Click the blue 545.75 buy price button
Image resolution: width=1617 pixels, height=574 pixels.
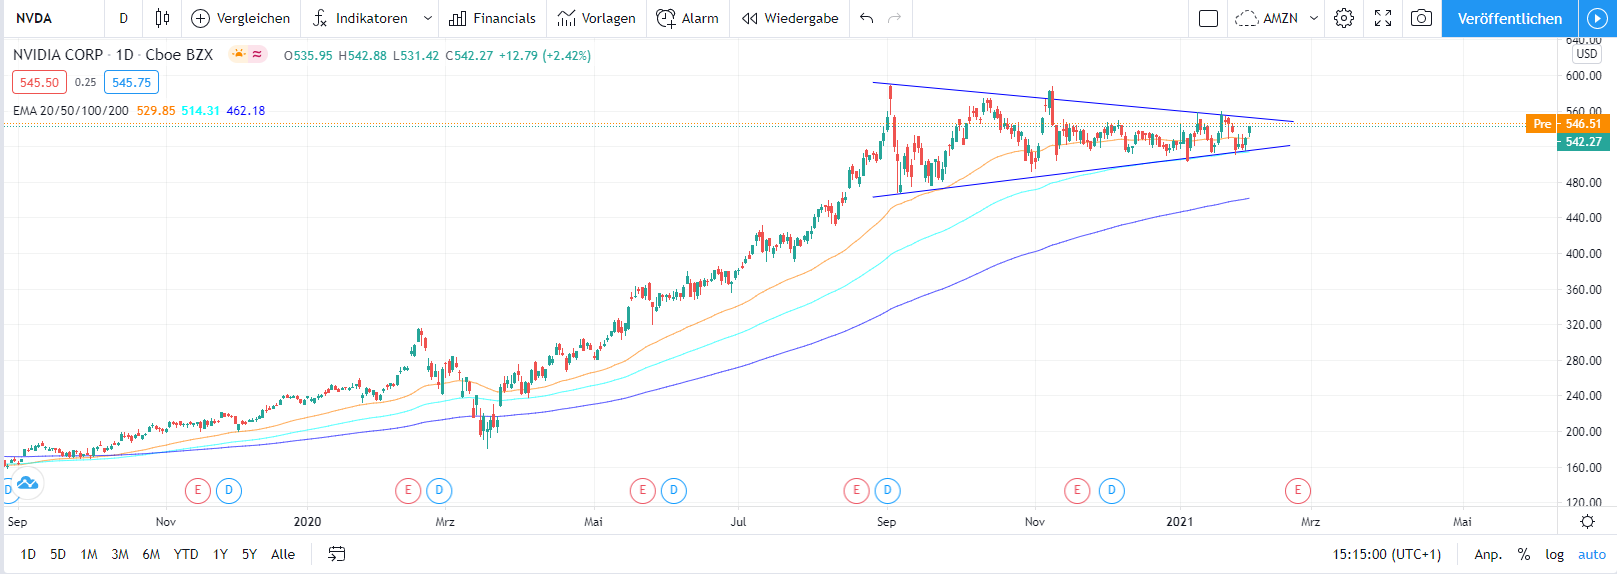point(131,82)
